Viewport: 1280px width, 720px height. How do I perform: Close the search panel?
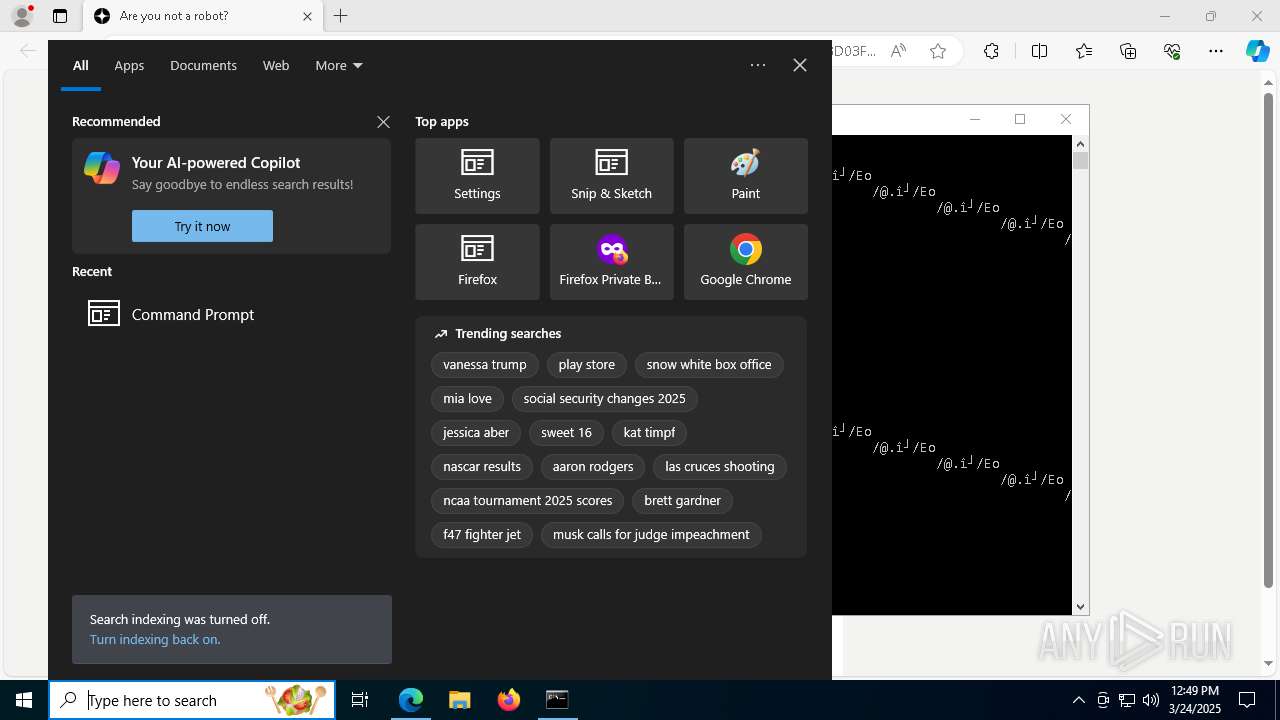(x=800, y=65)
